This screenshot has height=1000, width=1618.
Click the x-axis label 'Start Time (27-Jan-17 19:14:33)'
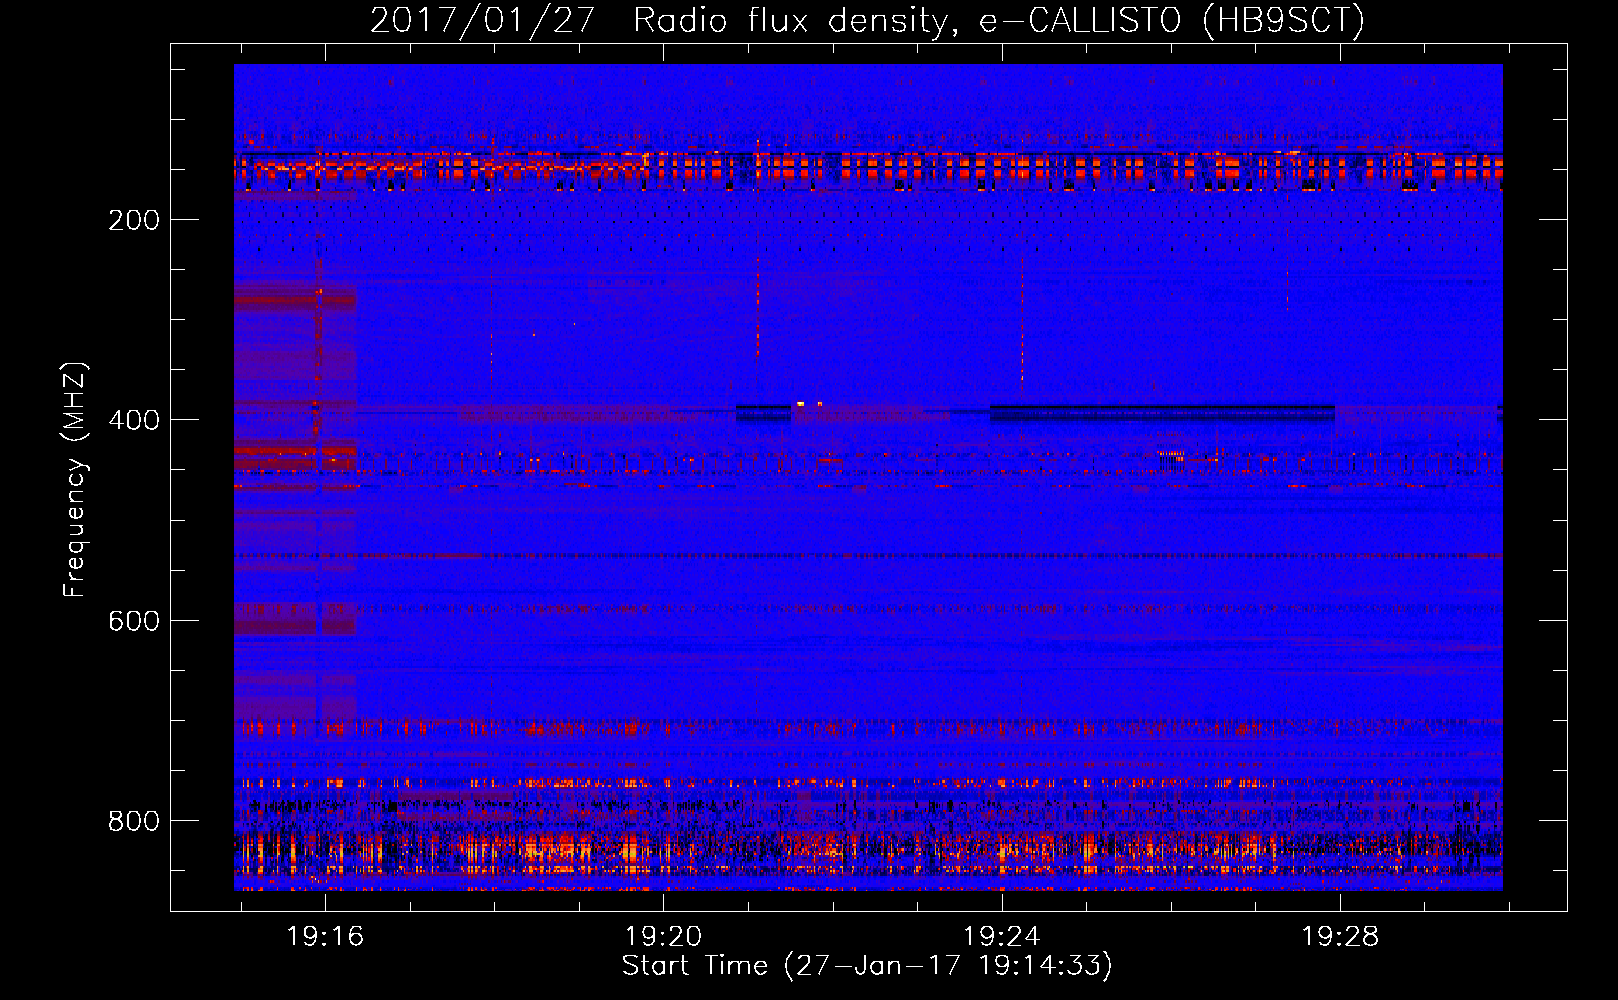[x=867, y=966]
